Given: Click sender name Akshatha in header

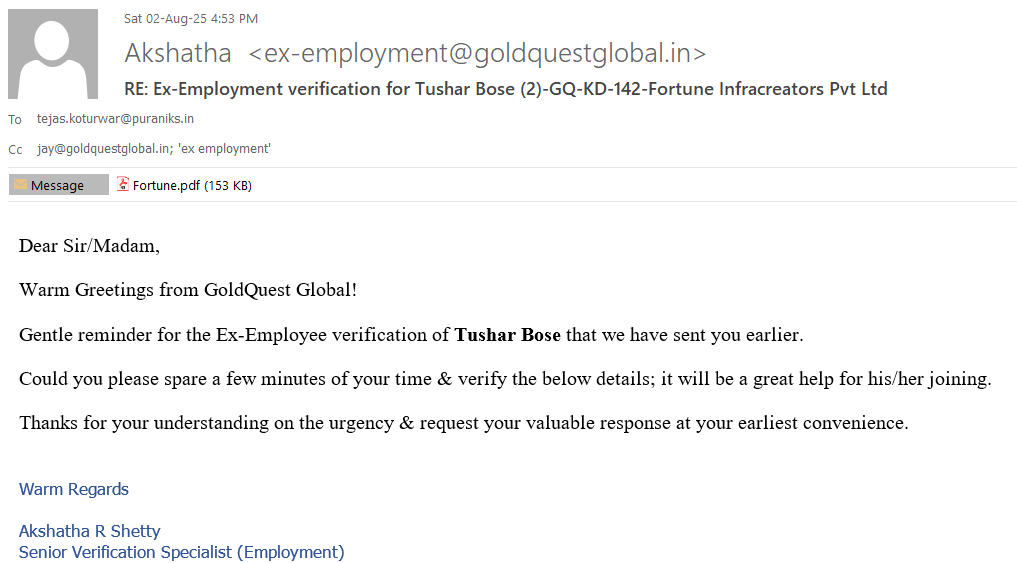Looking at the screenshot, I should 178,53.
